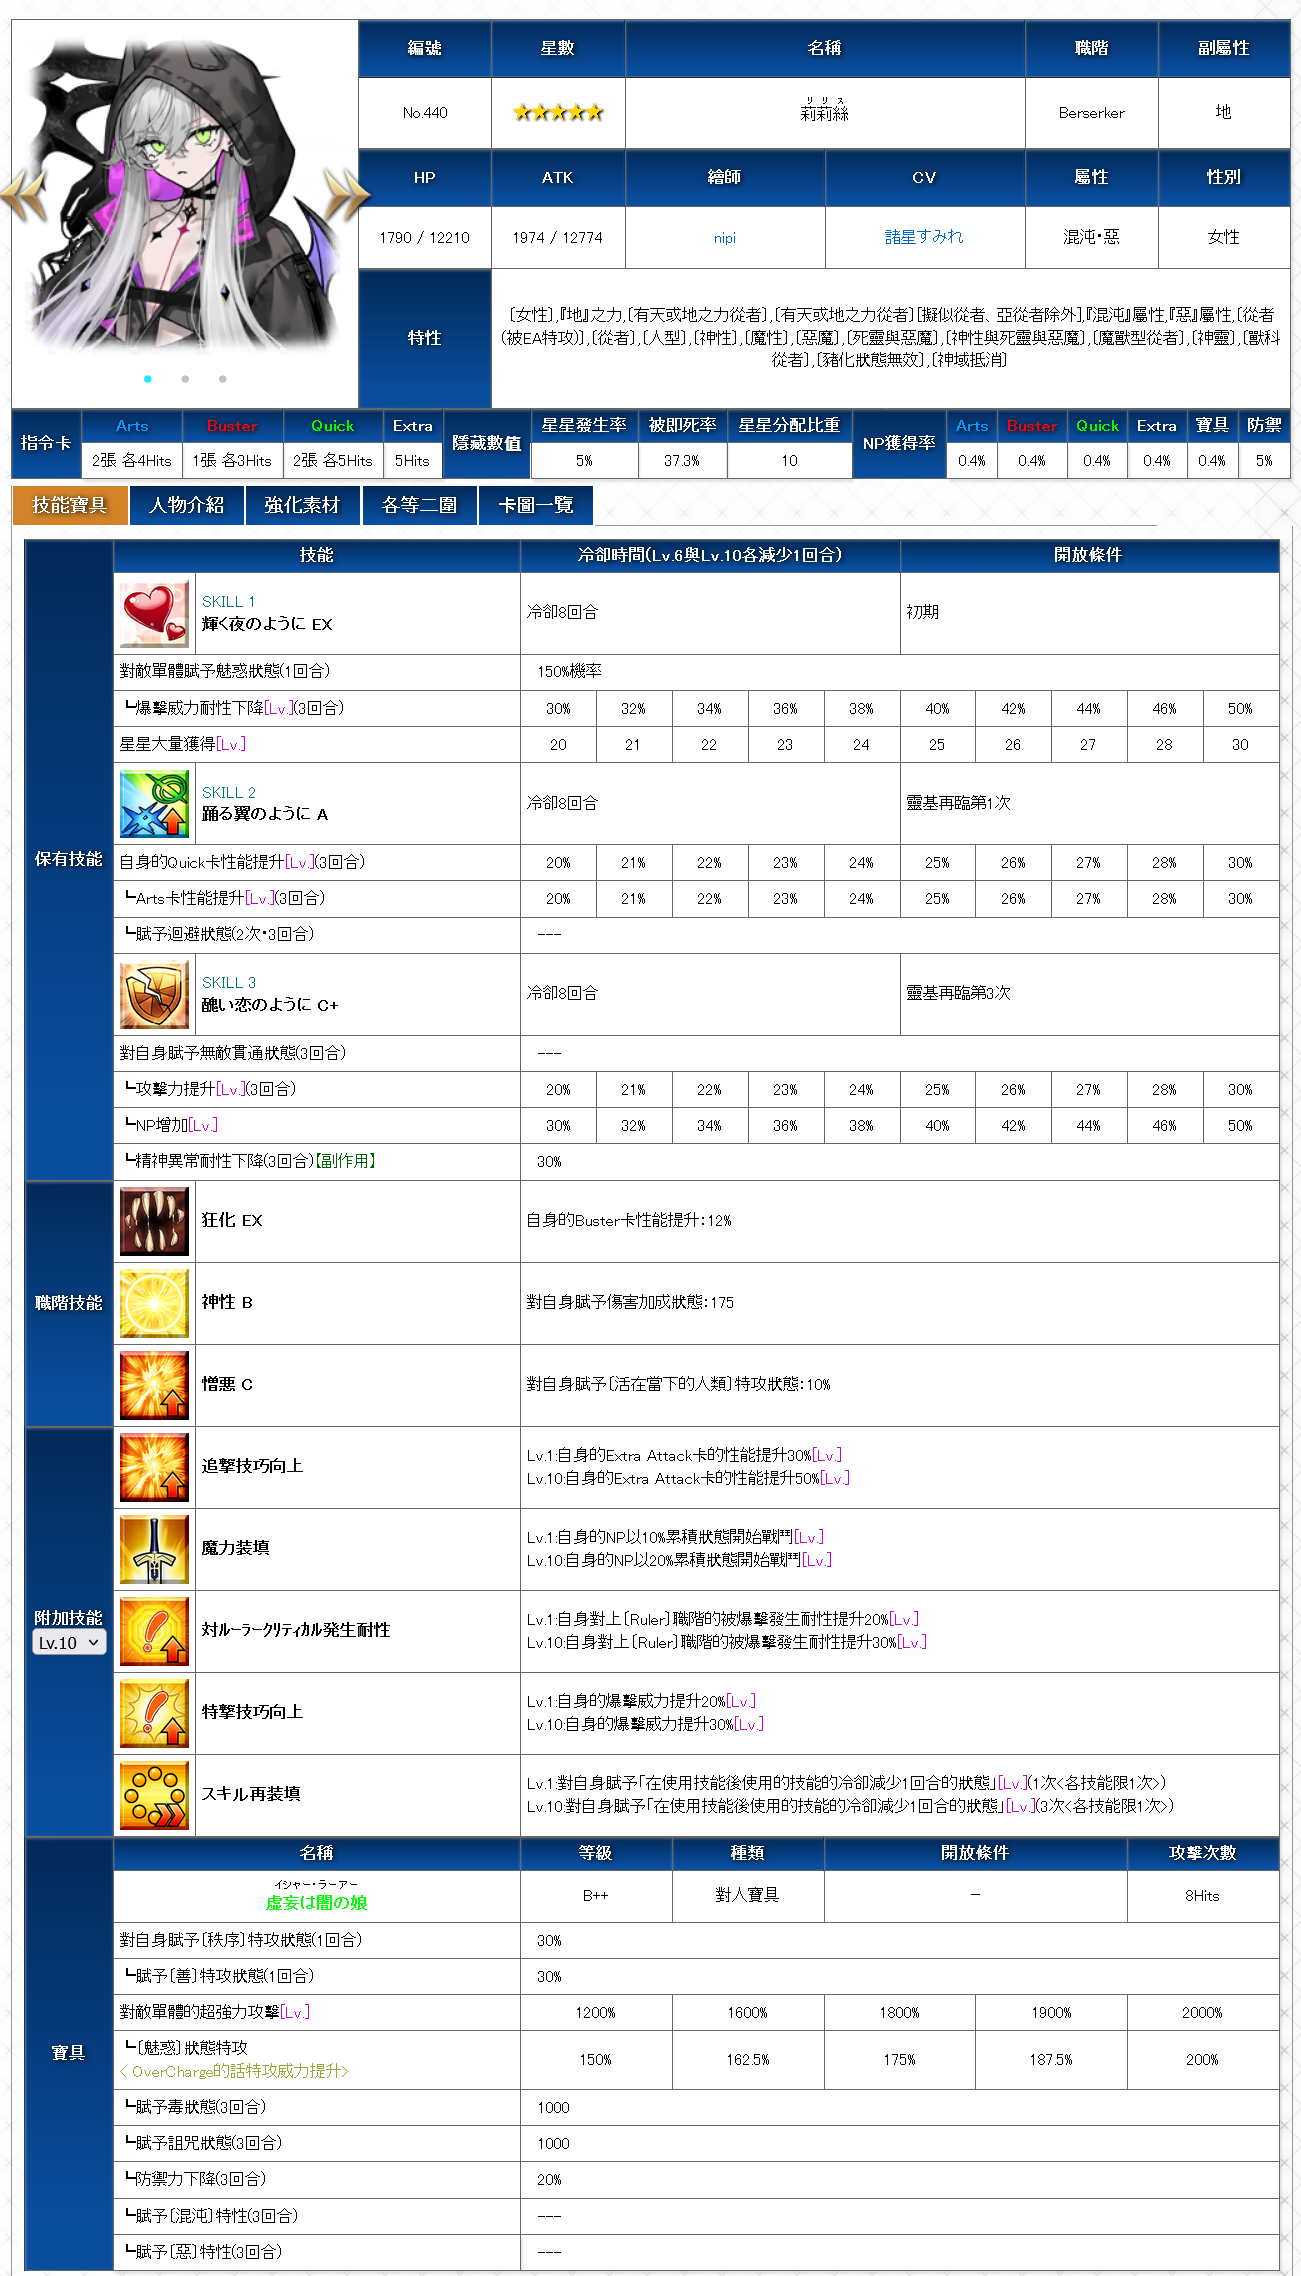Screen dimensions: 1301x2276
Task: Click the 神性 B sun icon
Action: (154, 1303)
